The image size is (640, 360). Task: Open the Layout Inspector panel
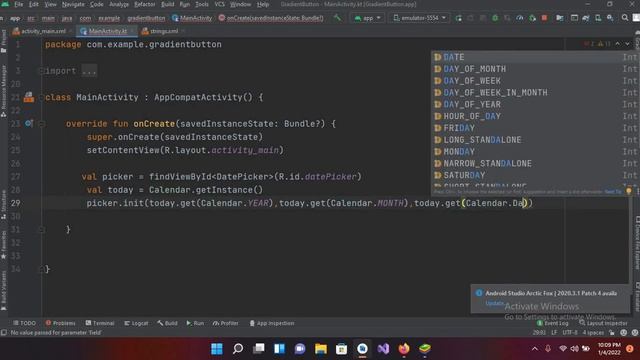[603, 323]
